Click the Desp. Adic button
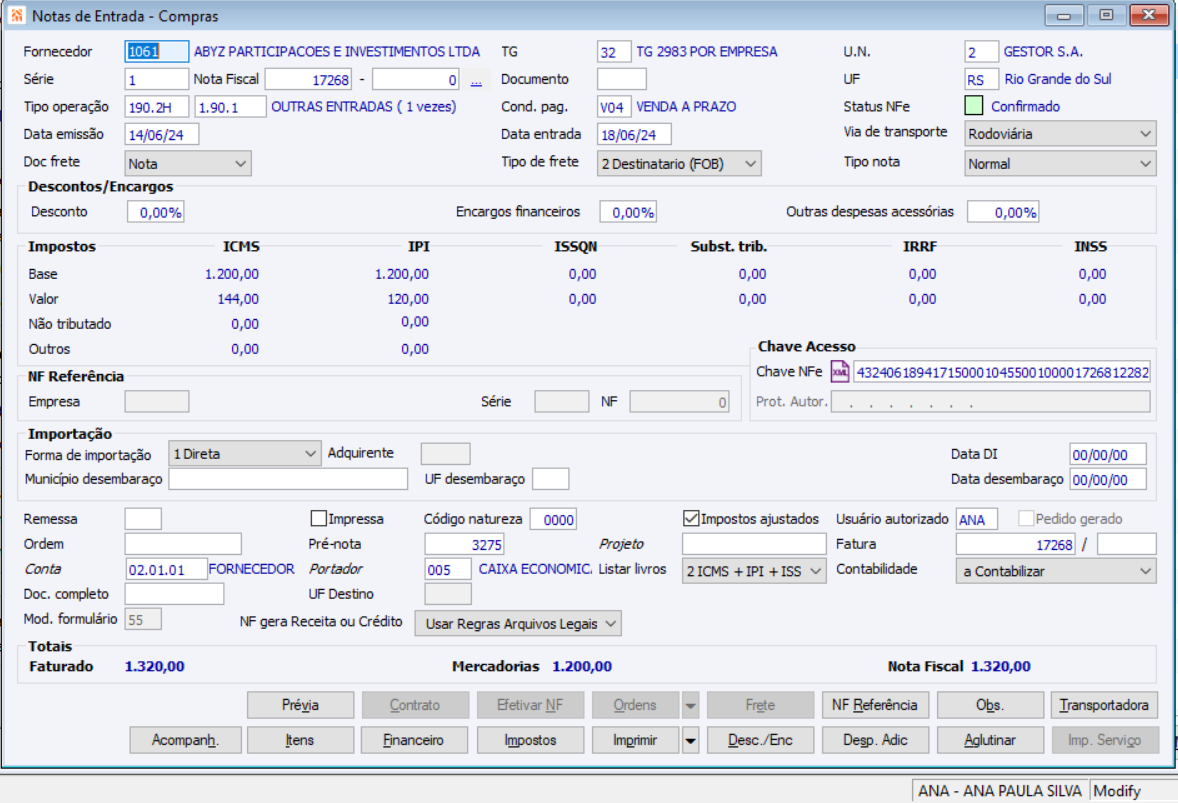This screenshot has height=803, width=1178. point(875,741)
